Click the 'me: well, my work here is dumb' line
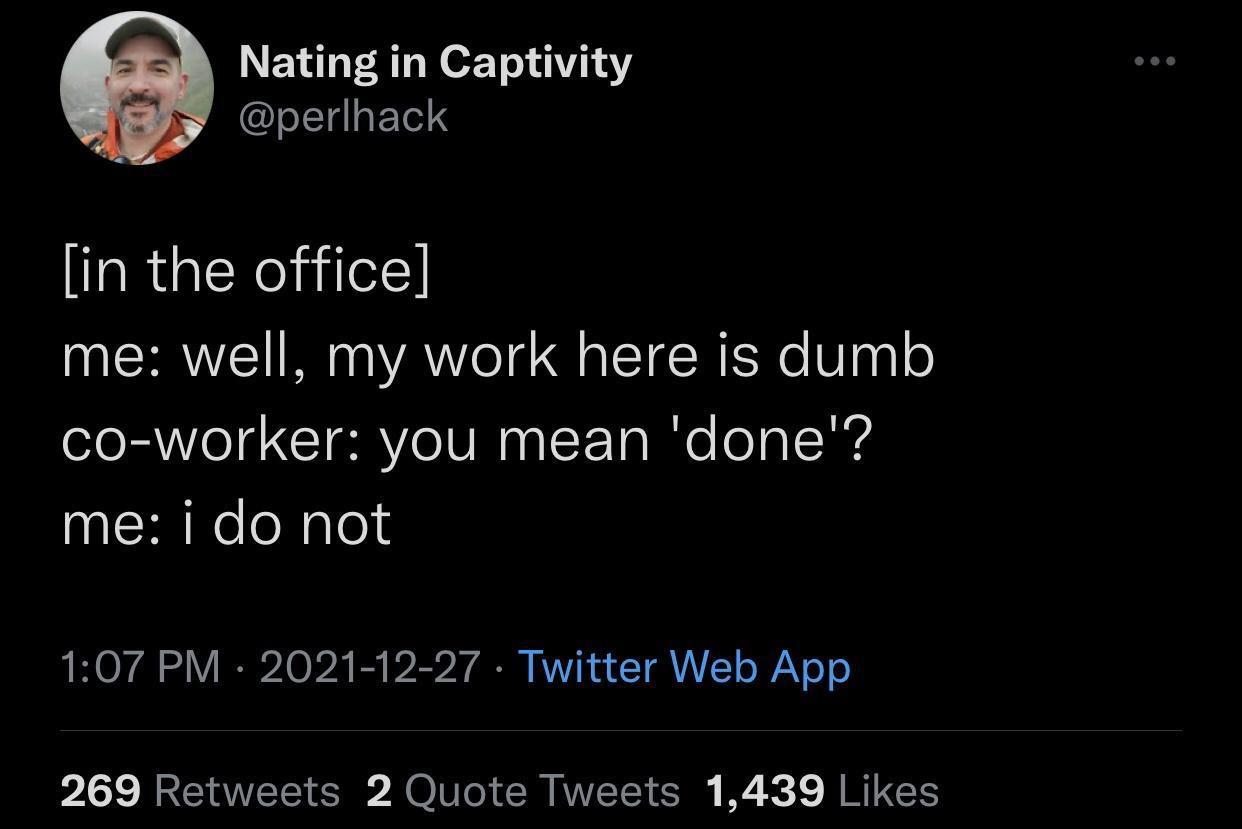The width and height of the screenshot is (1242, 829). click(x=497, y=354)
